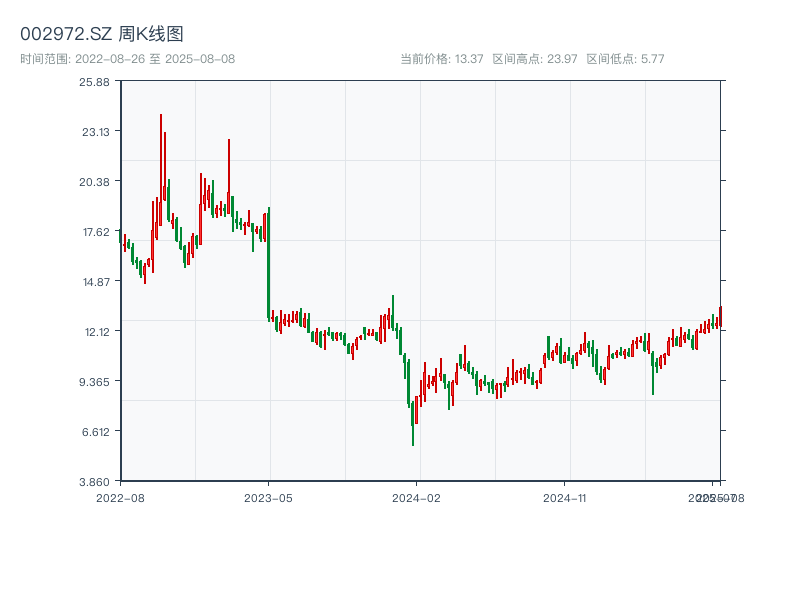Screen dimensions: 800x600
Task: Click the 17.62 y-axis price label
Action: [95, 231]
